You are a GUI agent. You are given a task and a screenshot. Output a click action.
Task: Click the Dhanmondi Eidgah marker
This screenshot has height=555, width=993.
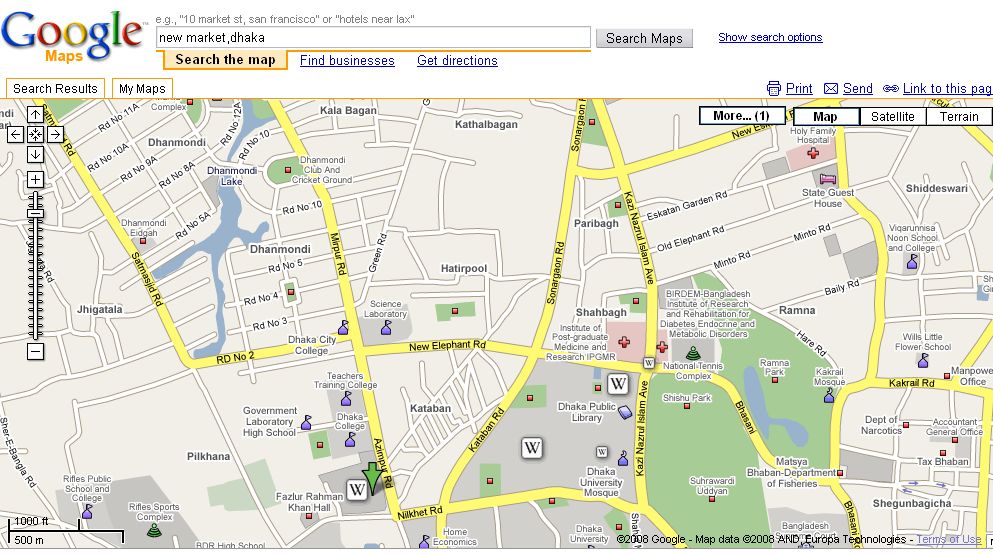(x=143, y=241)
